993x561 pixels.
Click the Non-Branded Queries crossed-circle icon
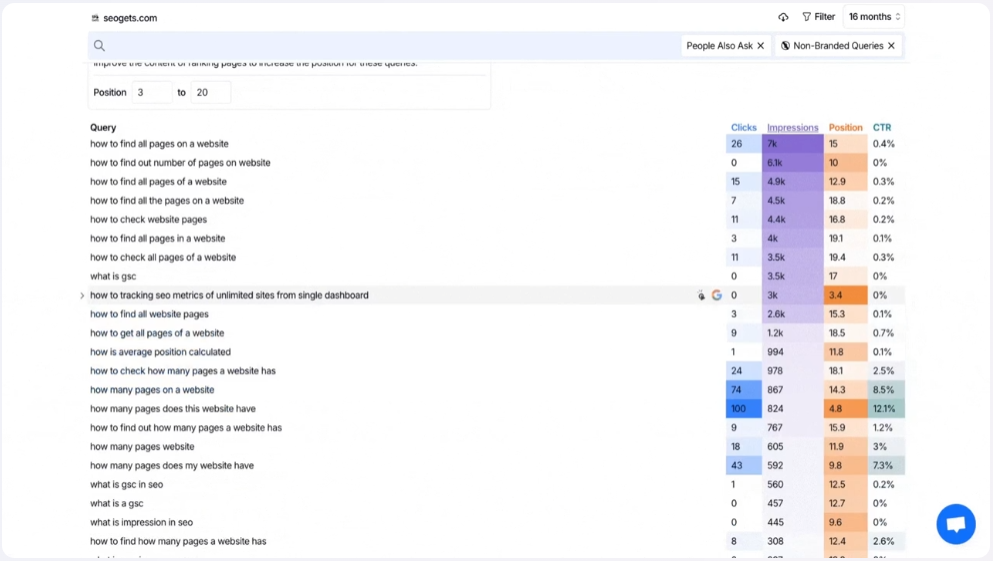coord(785,46)
